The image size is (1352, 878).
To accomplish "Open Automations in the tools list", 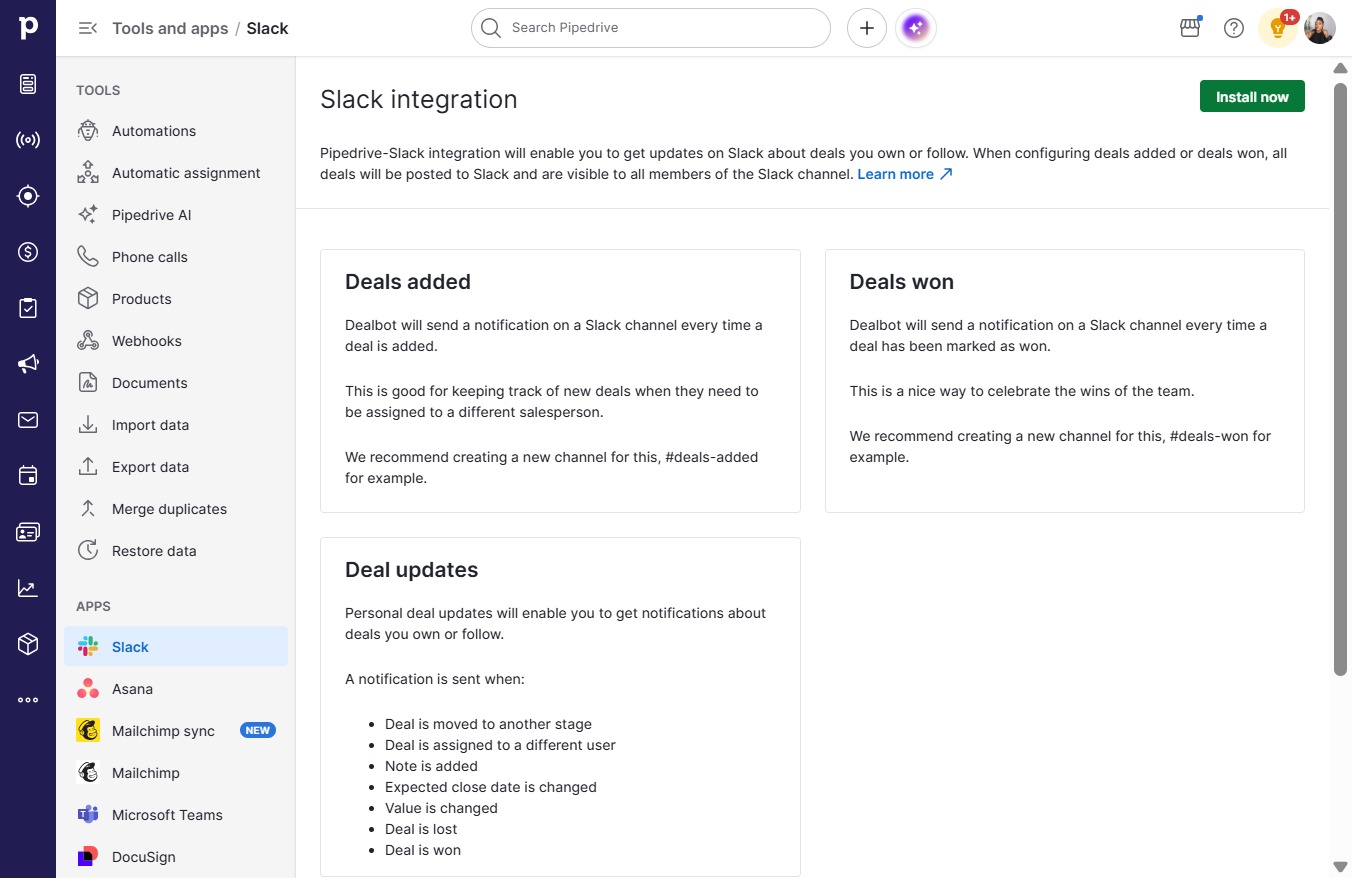I will click(176, 131).
